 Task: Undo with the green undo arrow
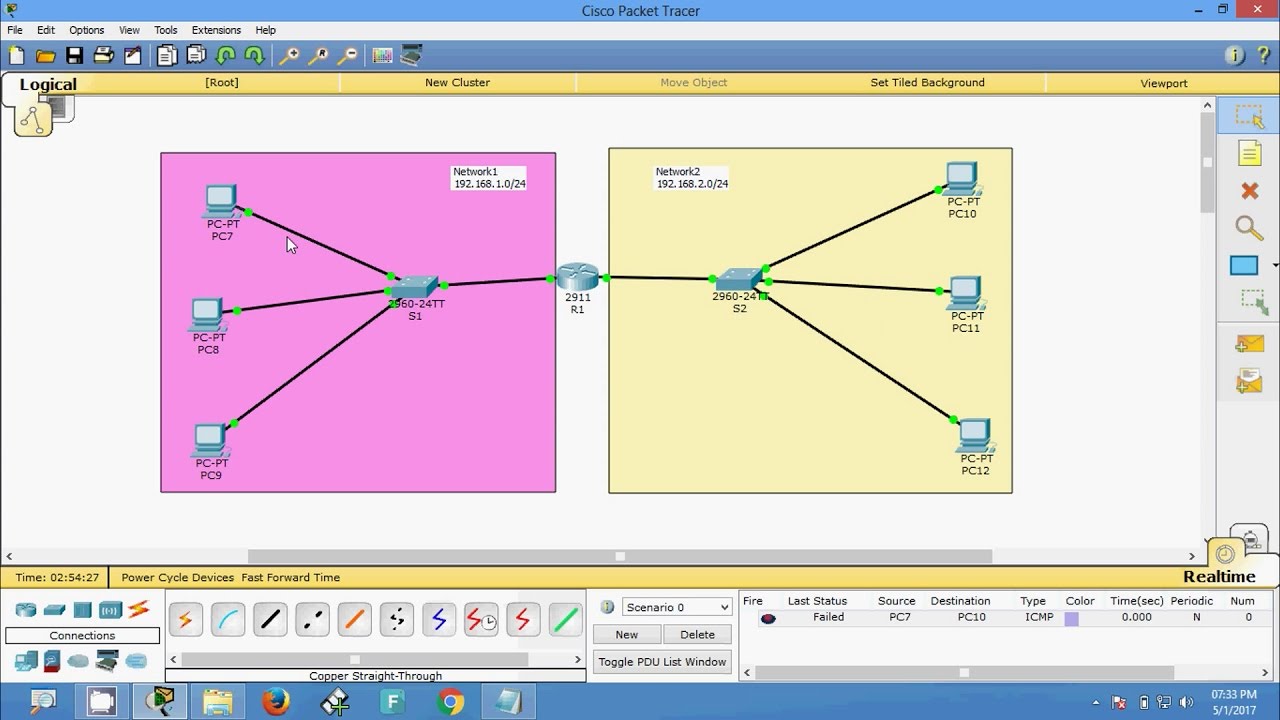(x=226, y=56)
